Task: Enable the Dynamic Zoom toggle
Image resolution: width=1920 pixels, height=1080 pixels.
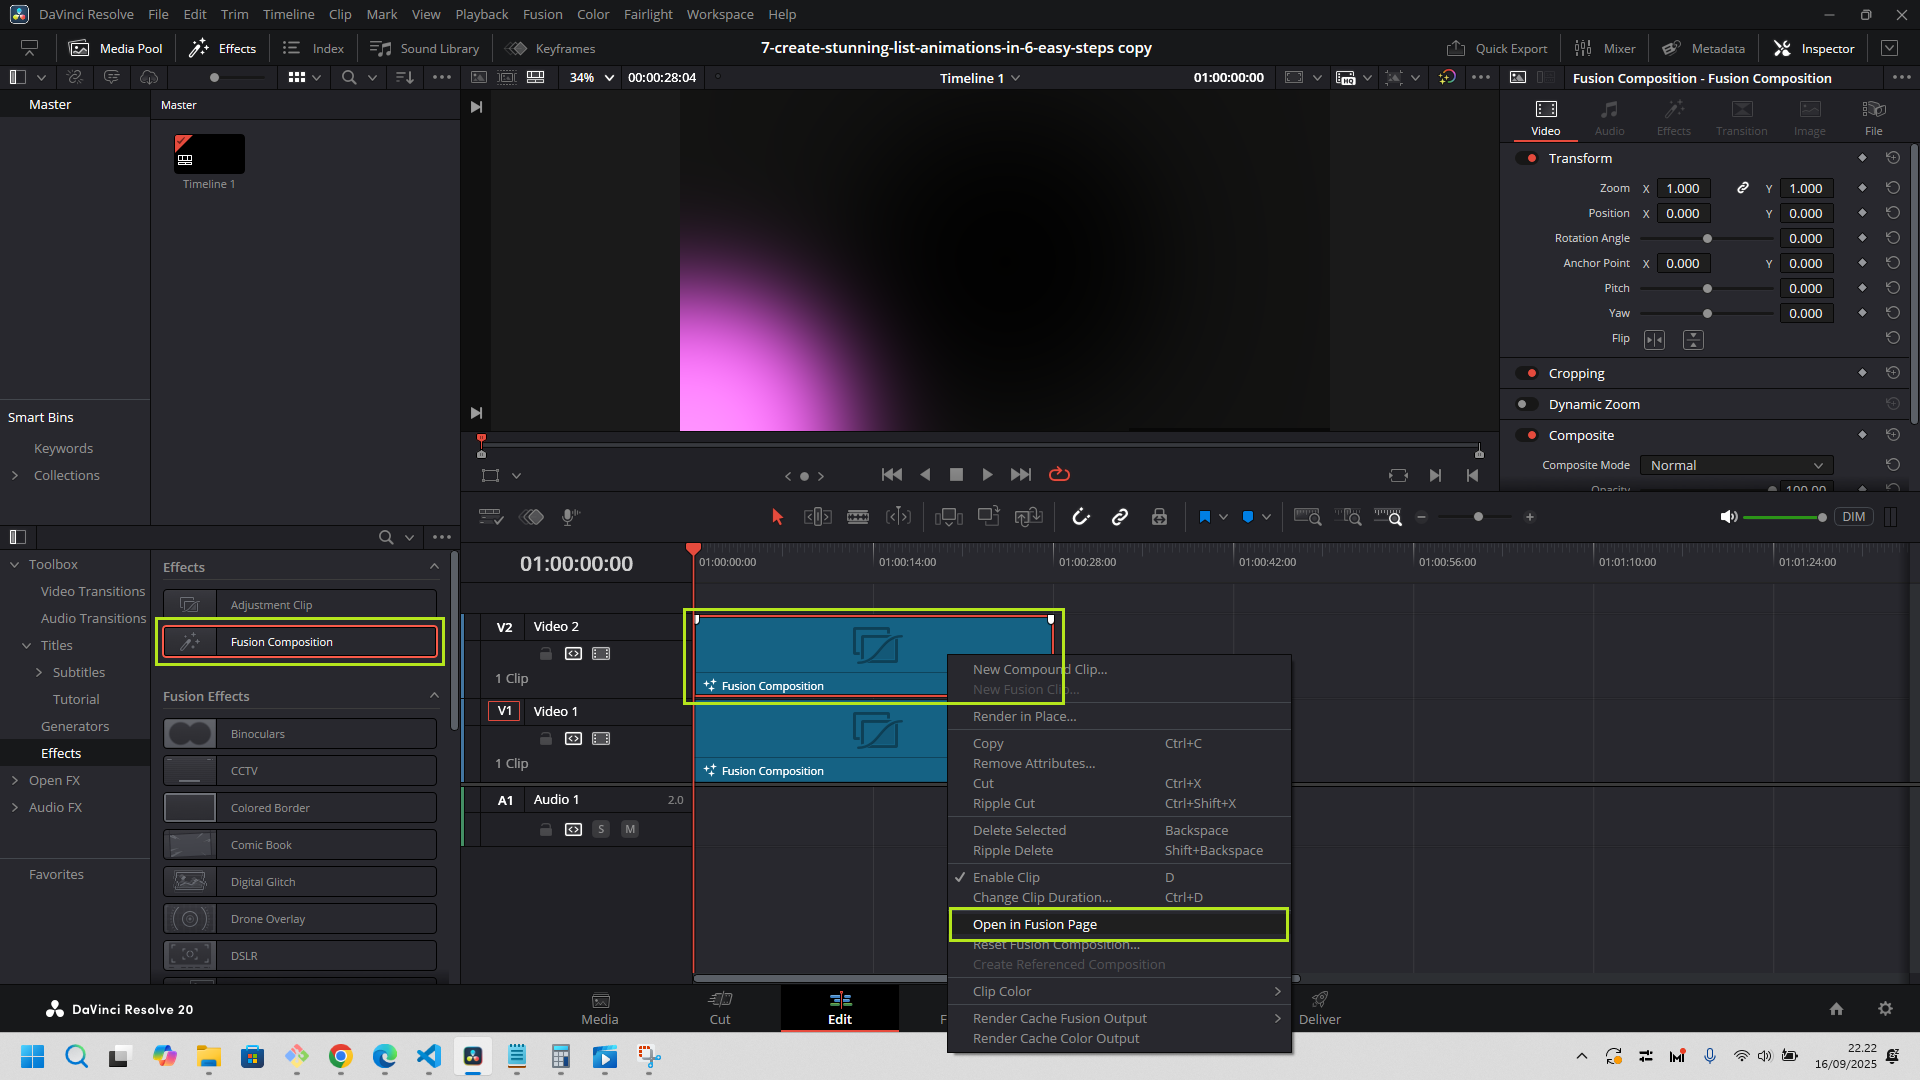Action: [x=1527, y=404]
